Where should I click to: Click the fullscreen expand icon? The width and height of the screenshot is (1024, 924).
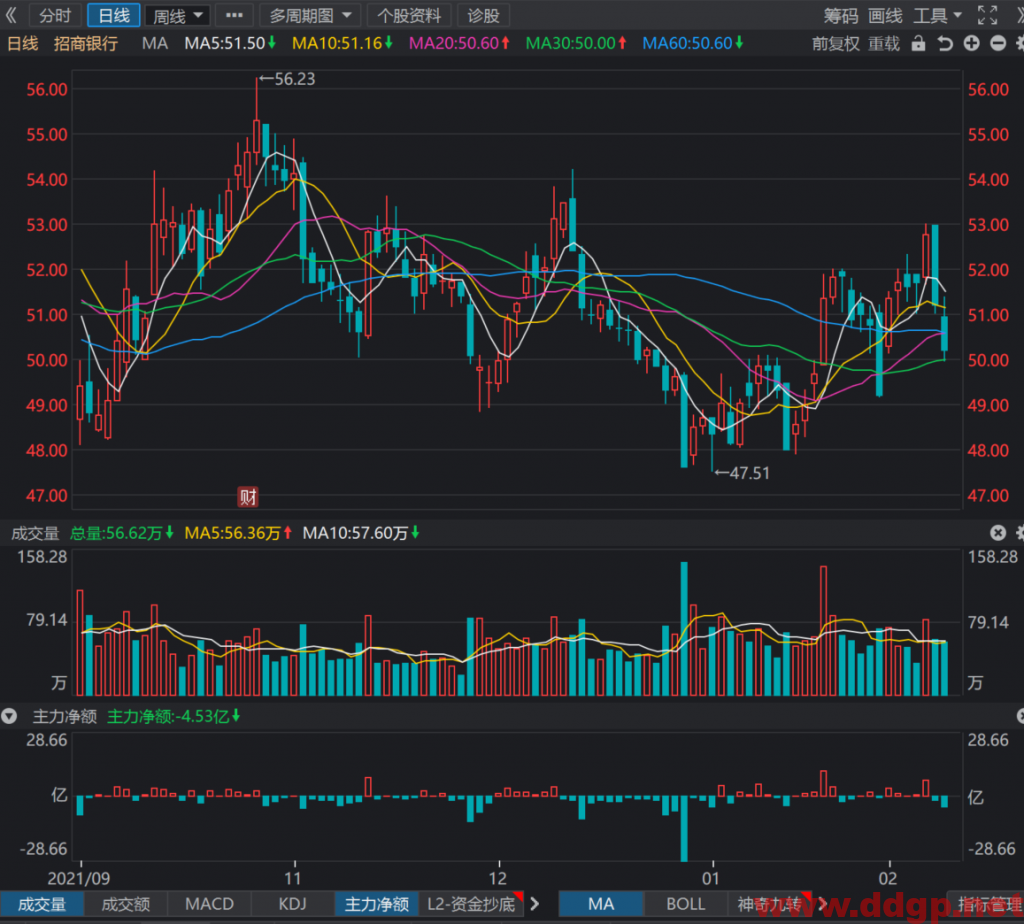tap(987, 15)
